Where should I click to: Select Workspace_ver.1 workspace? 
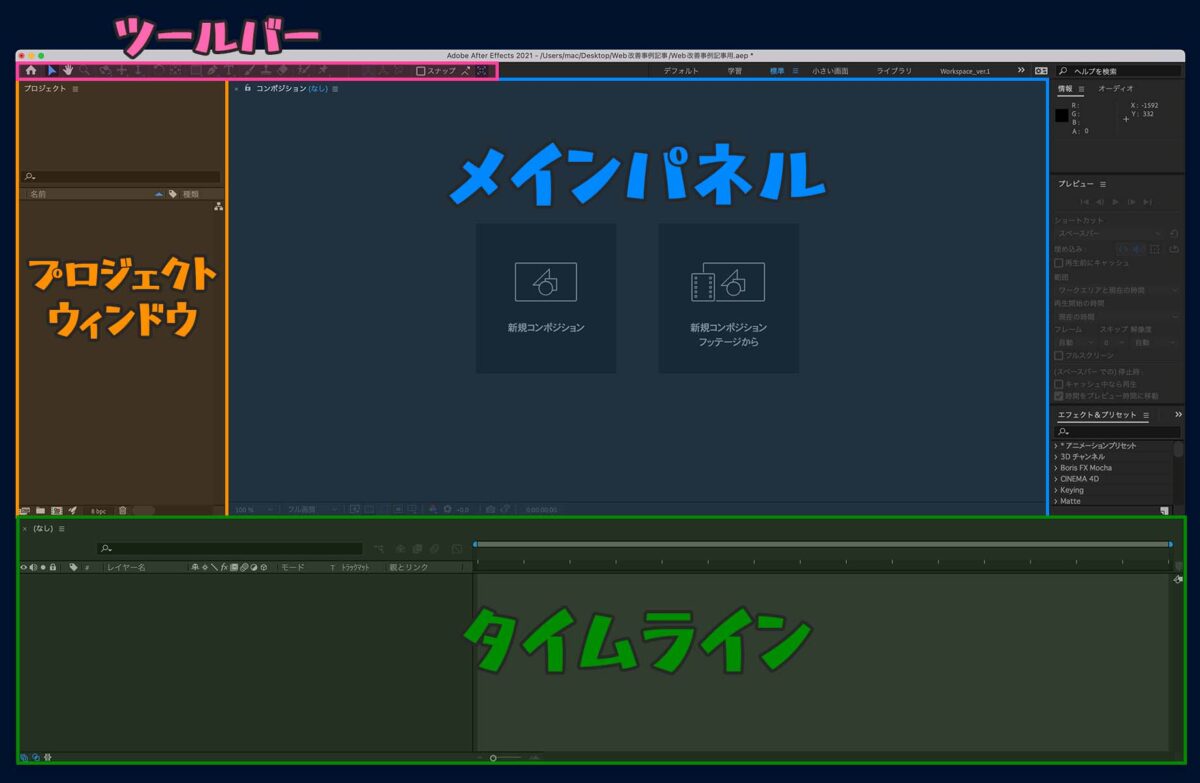(x=965, y=72)
